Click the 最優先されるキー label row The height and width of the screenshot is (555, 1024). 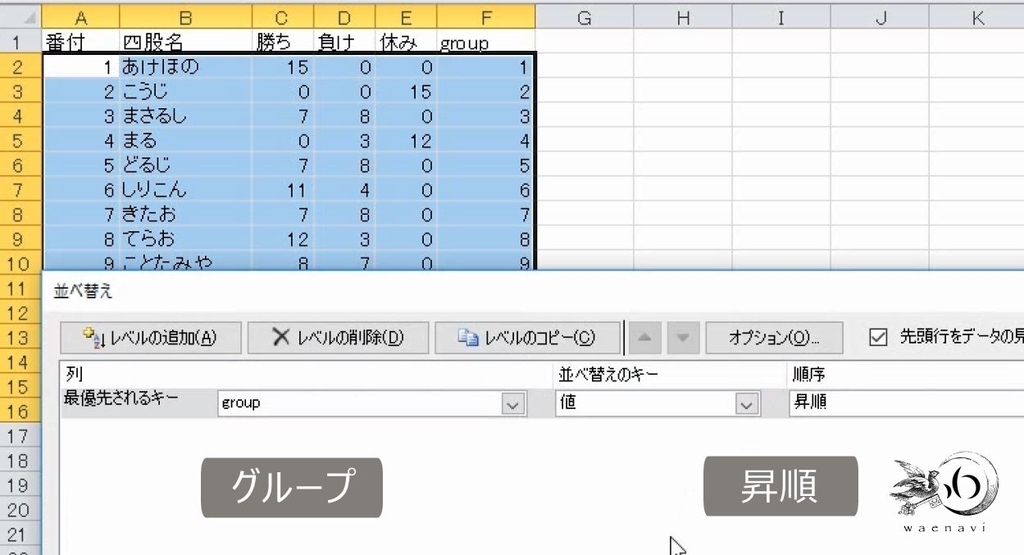(x=121, y=398)
